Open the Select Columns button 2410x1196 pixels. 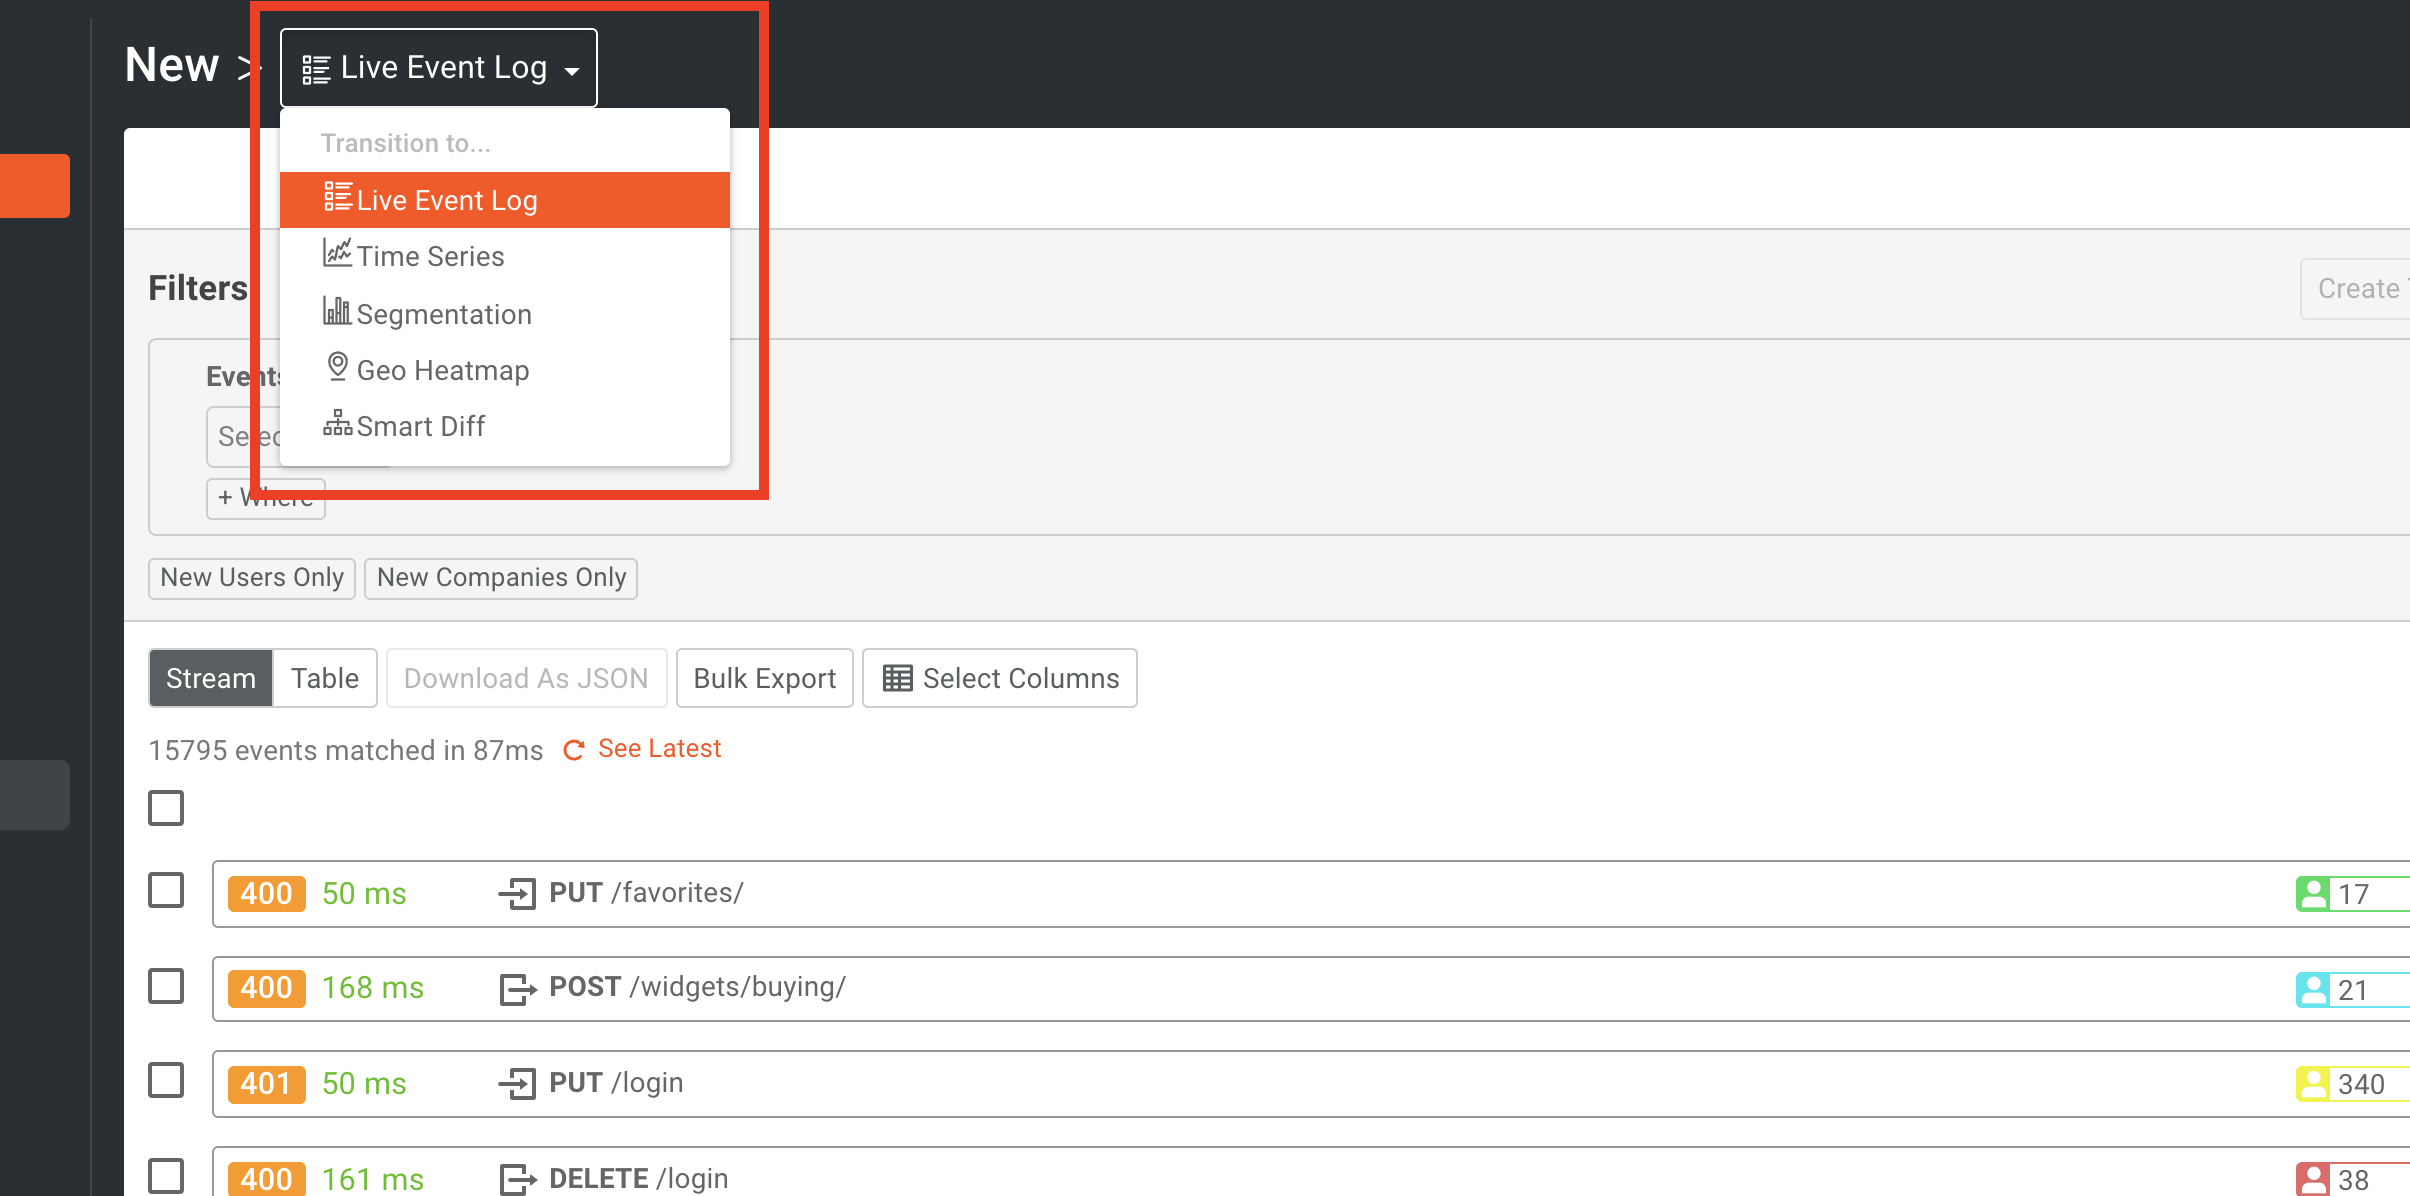(x=1000, y=678)
